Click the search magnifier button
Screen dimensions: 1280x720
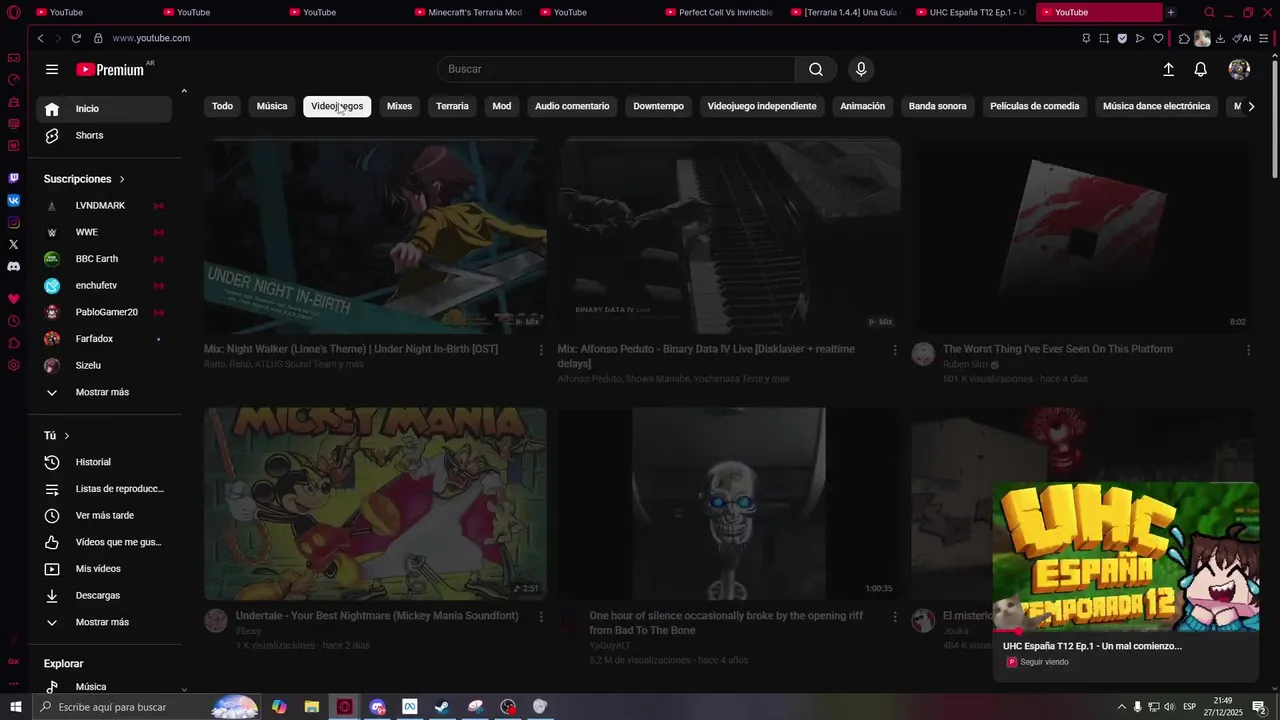pos(816,69)
